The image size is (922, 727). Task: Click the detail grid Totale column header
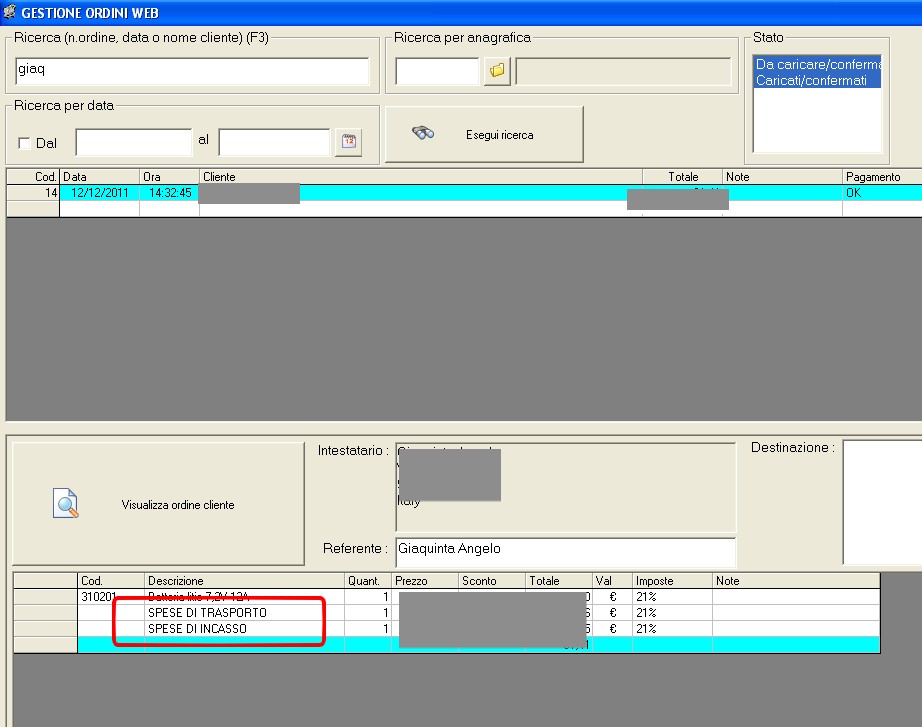coord(559,581)
